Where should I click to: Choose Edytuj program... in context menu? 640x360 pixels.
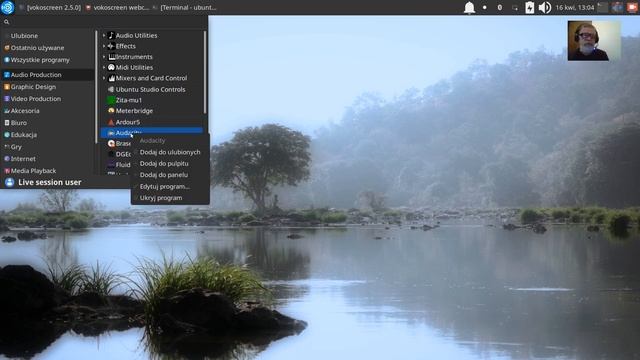pyautogui.click(x=170, y=186)
